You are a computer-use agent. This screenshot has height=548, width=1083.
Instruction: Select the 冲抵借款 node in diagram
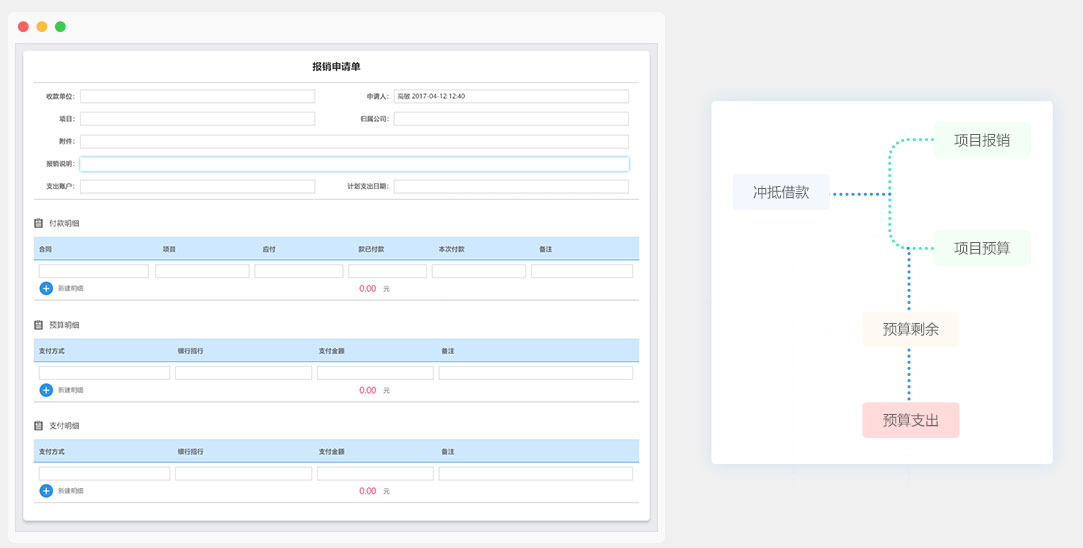pyautogui.click(x=781, y=193)
